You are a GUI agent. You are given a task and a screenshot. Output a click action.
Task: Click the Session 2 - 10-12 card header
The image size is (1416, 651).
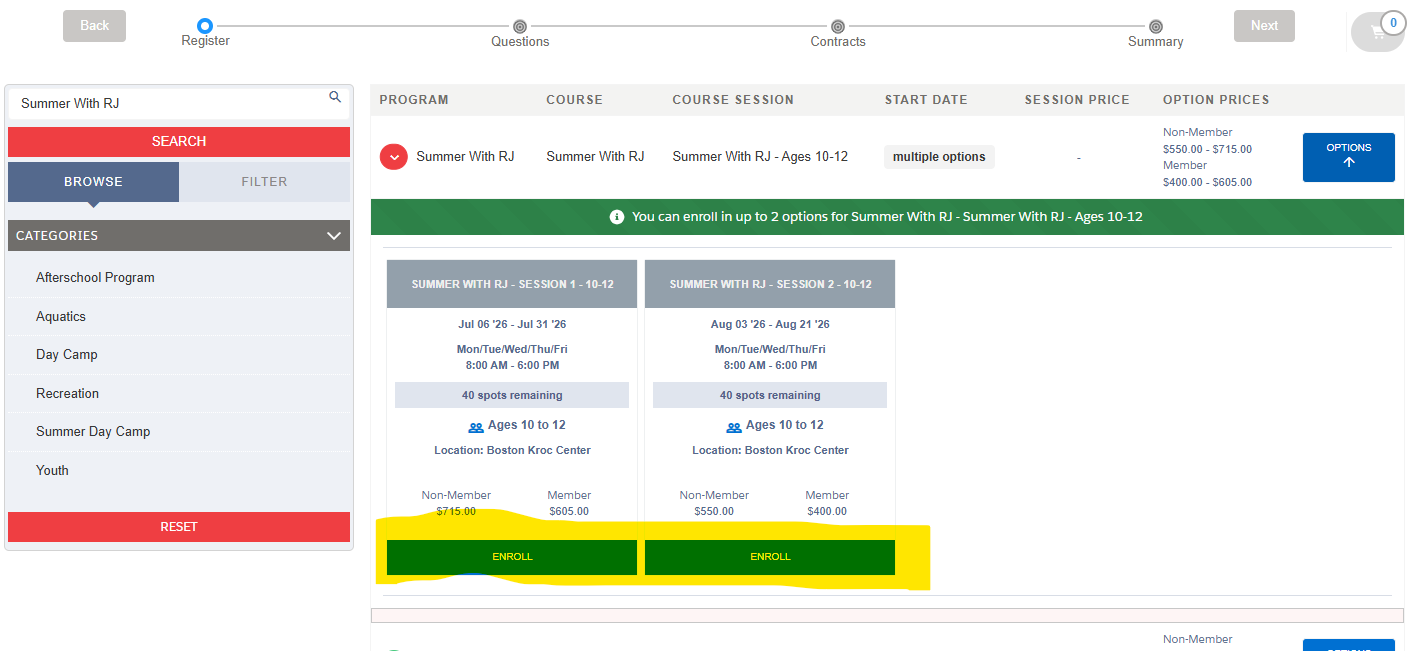pos(770,284)
